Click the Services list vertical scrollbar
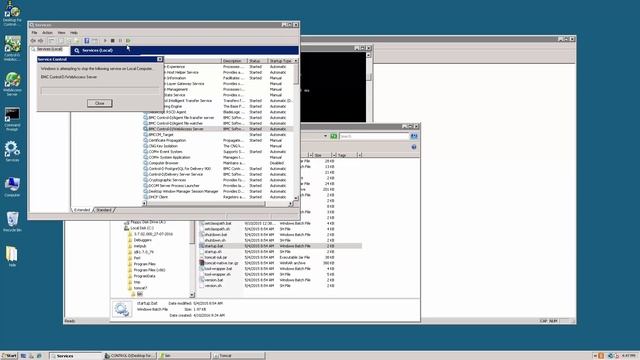 [296, 129]
